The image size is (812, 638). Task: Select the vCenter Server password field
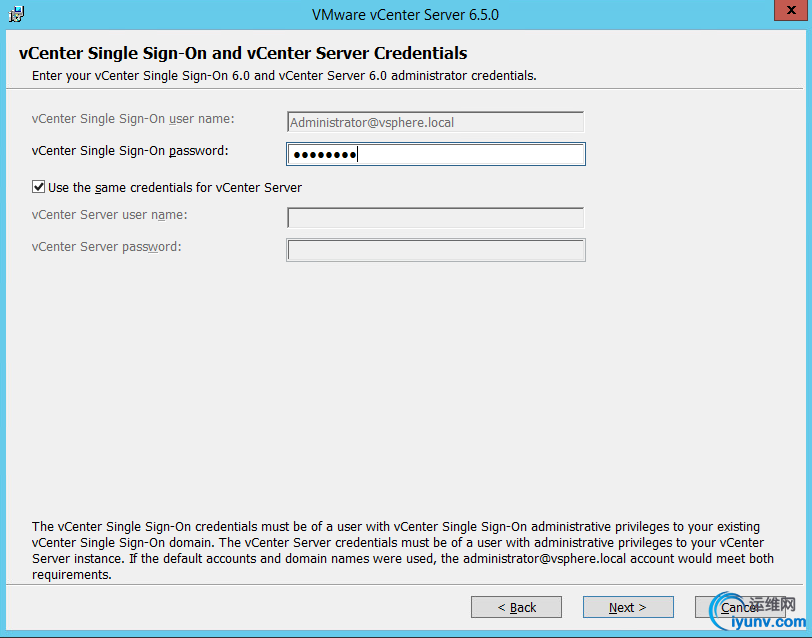point(435,250)
